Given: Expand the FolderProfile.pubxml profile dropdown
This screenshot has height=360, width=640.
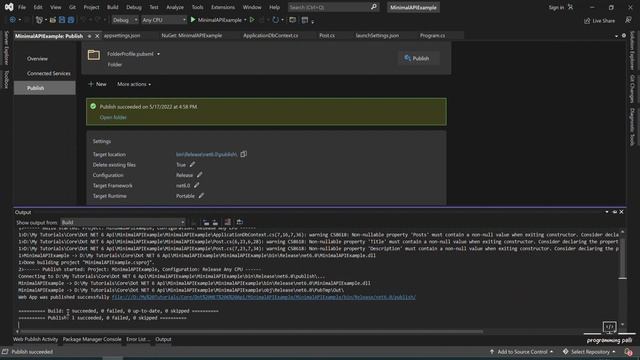Looking at the screenshot, I should click(158, 54).
